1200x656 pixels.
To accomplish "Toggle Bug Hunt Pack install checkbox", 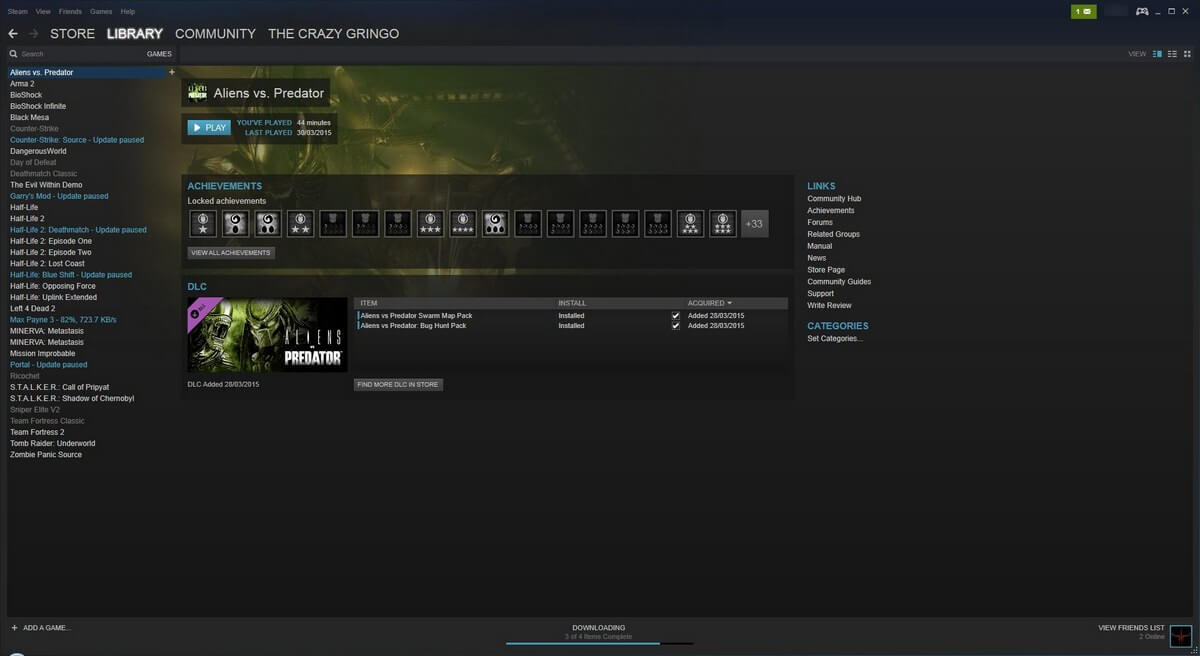I will (676, 326).
